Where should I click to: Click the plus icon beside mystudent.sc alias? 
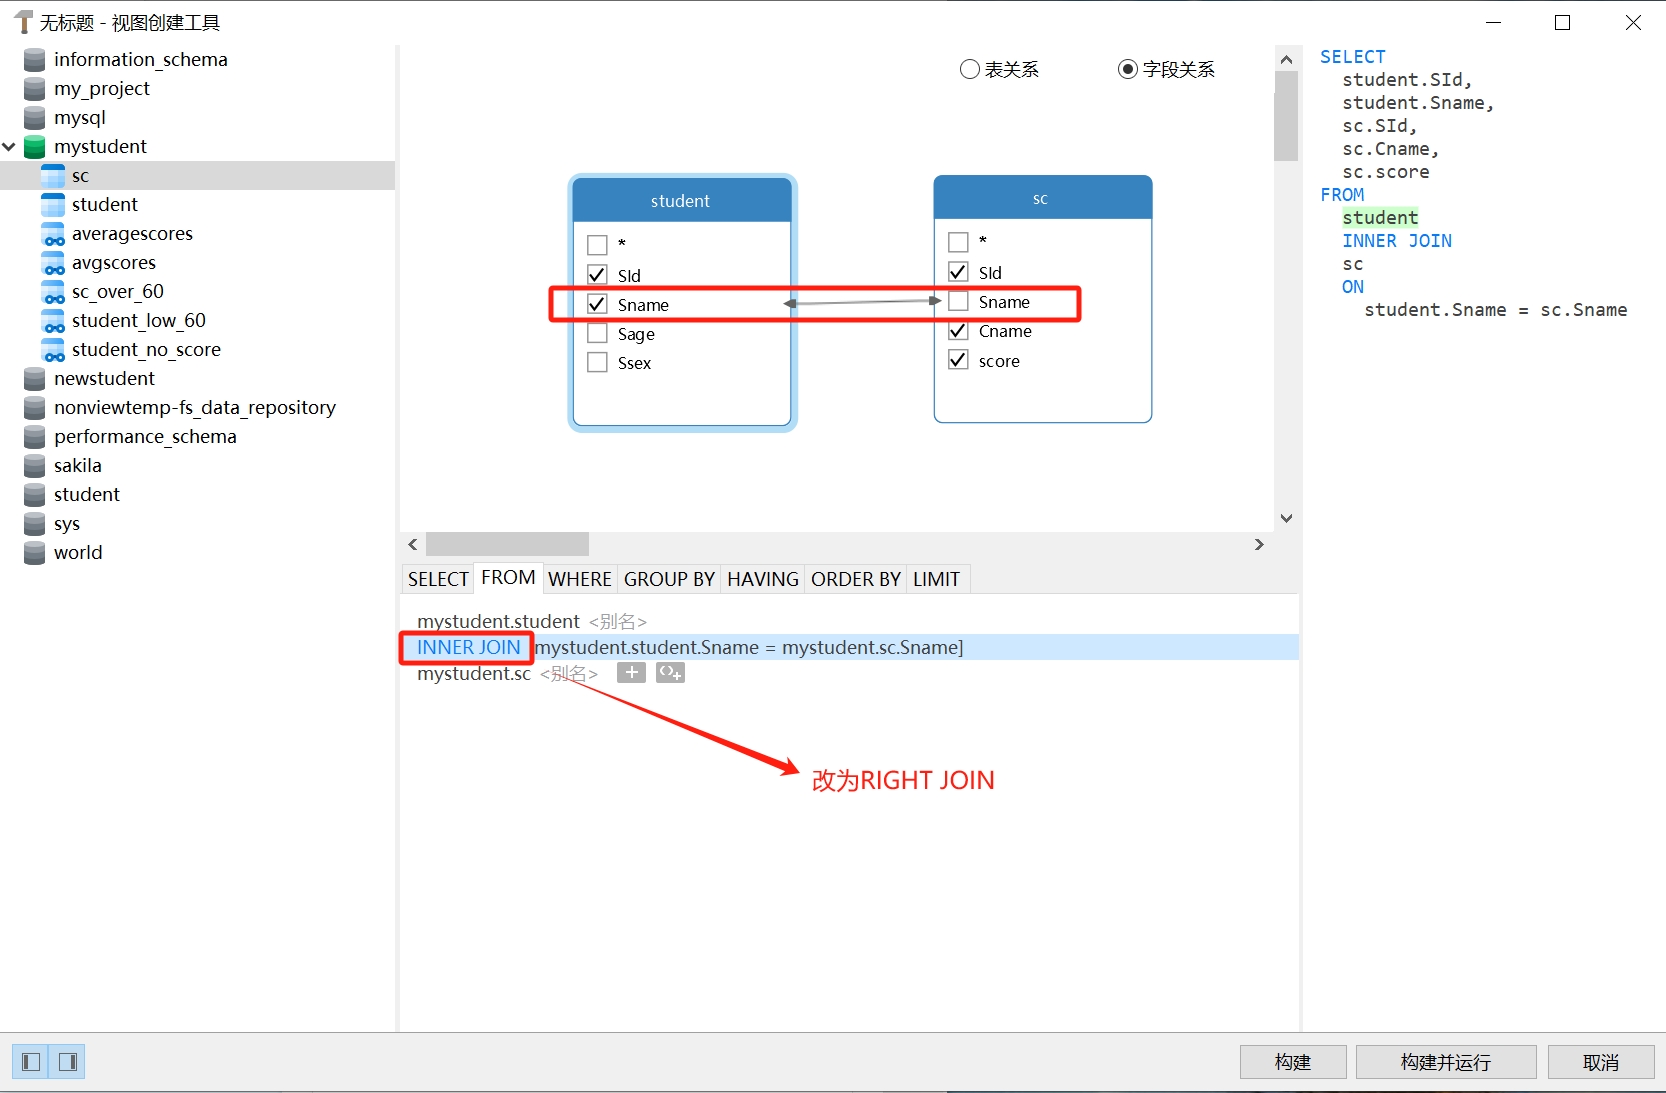point(631,673)
